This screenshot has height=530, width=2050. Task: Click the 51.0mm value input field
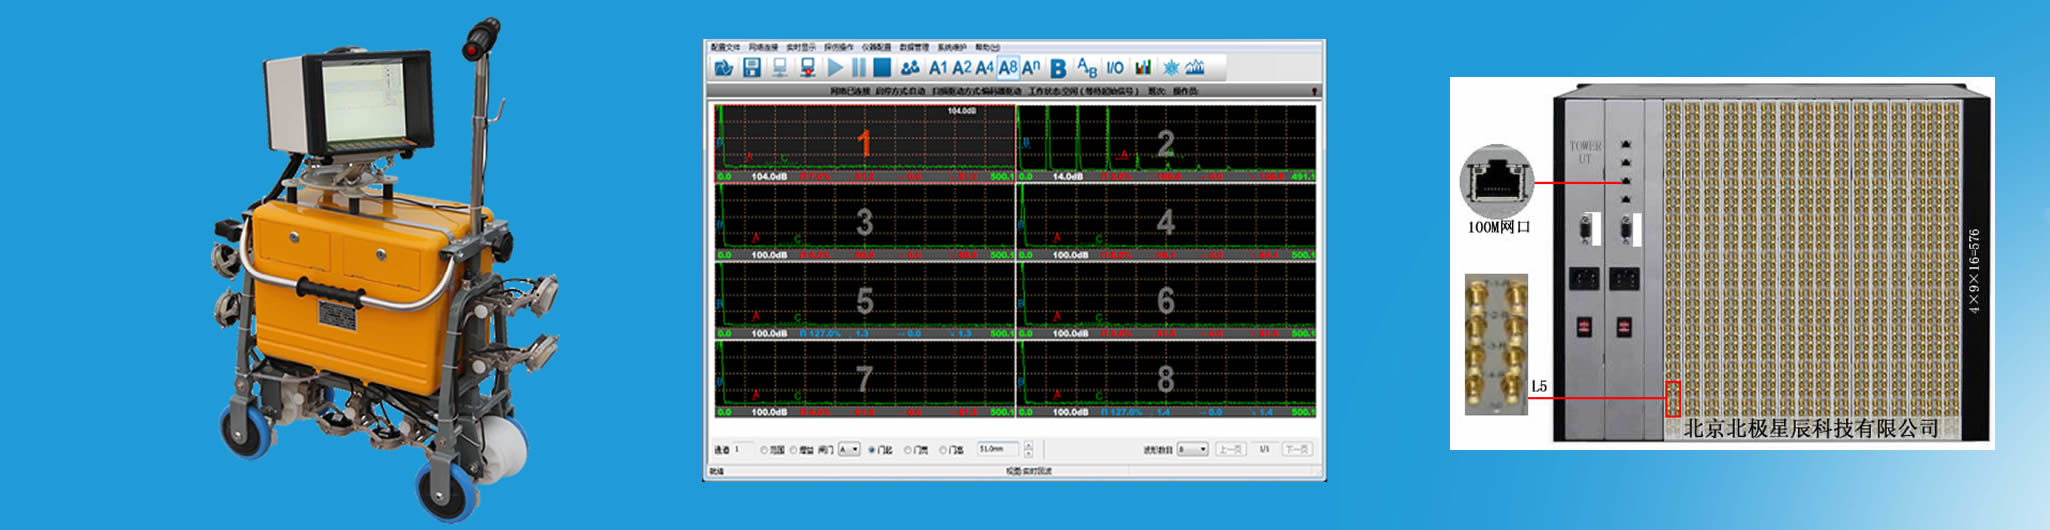[x=997, y=450]
